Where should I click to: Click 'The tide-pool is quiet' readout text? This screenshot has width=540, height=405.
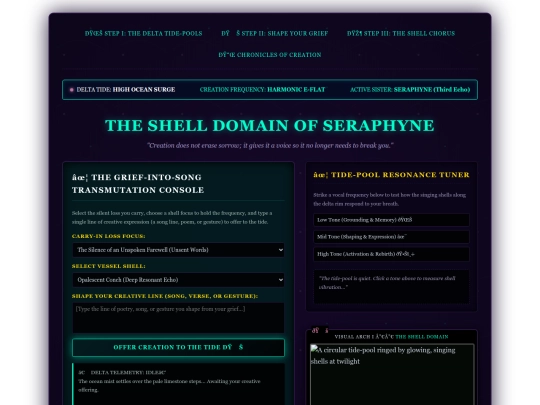point(387,282)
